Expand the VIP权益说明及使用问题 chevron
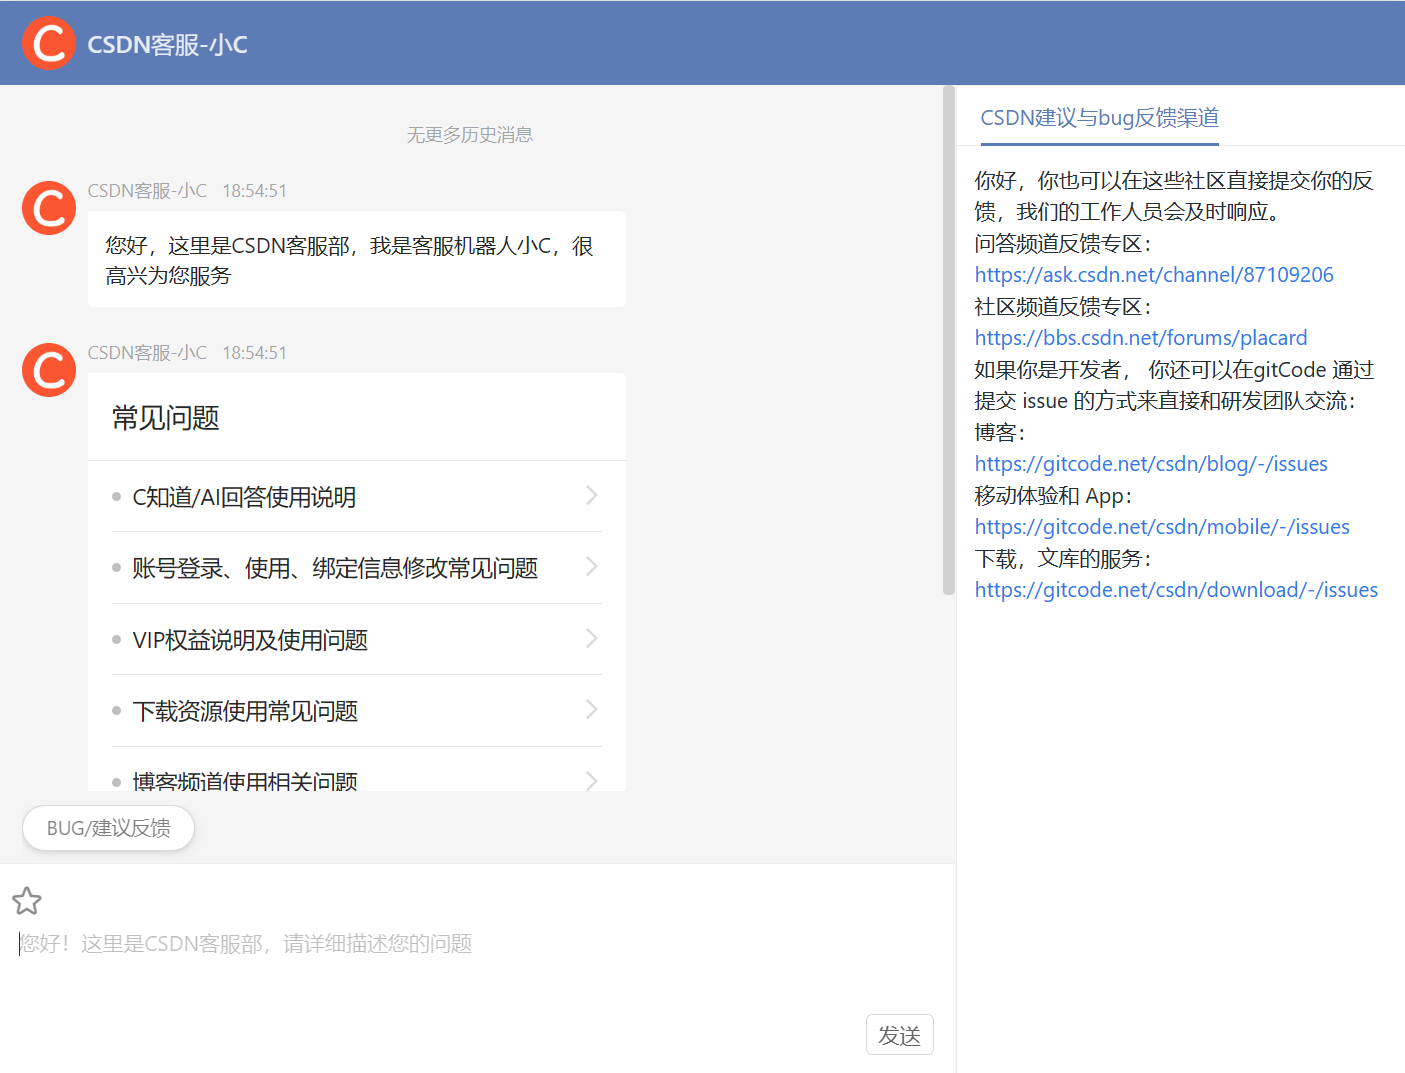The height and width of the screenshot is (1073, 1405). coord(592,638)
